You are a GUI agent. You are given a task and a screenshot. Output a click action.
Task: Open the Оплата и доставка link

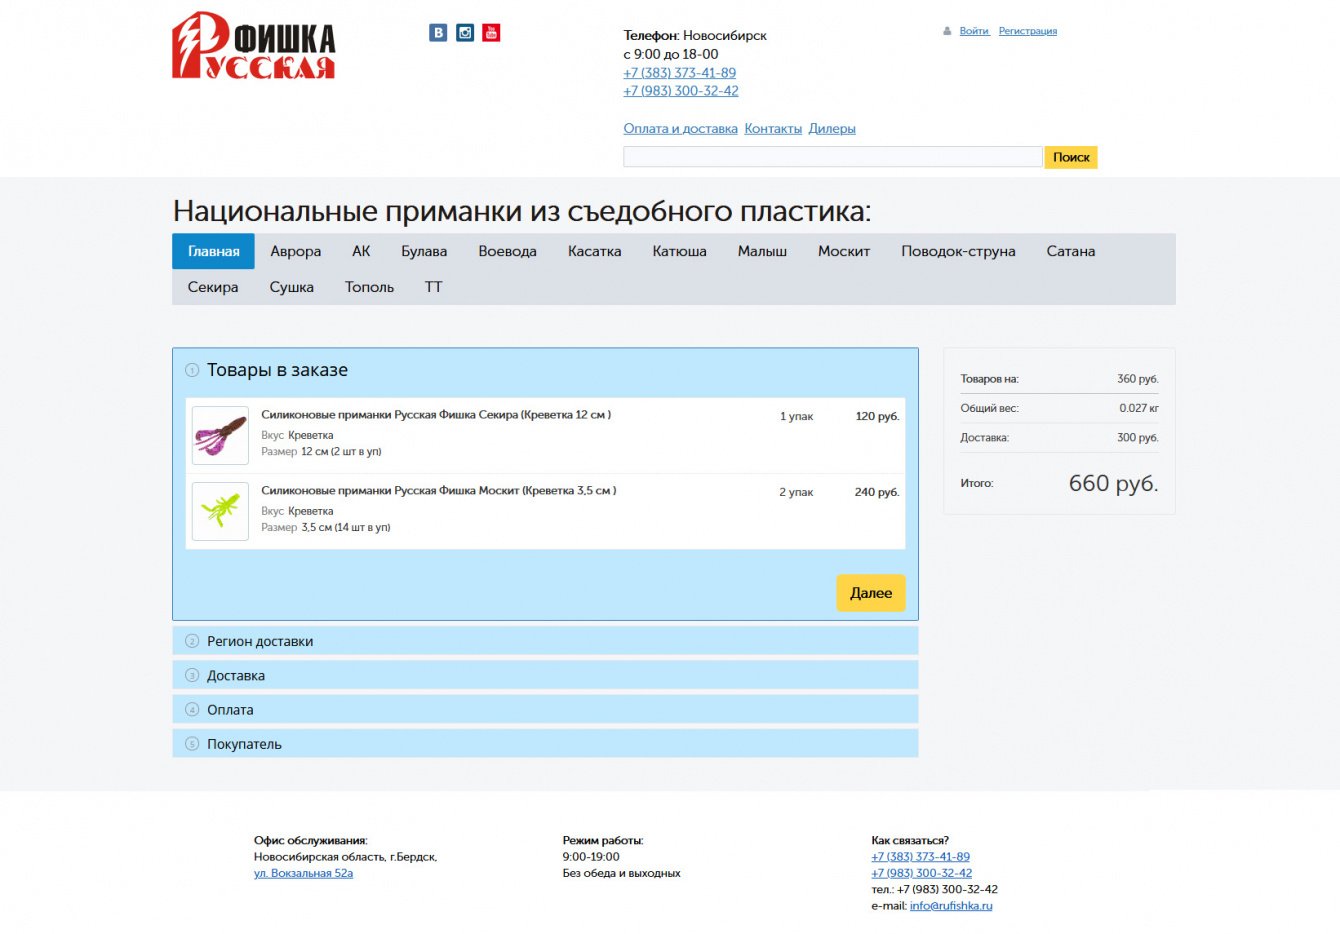681,128
